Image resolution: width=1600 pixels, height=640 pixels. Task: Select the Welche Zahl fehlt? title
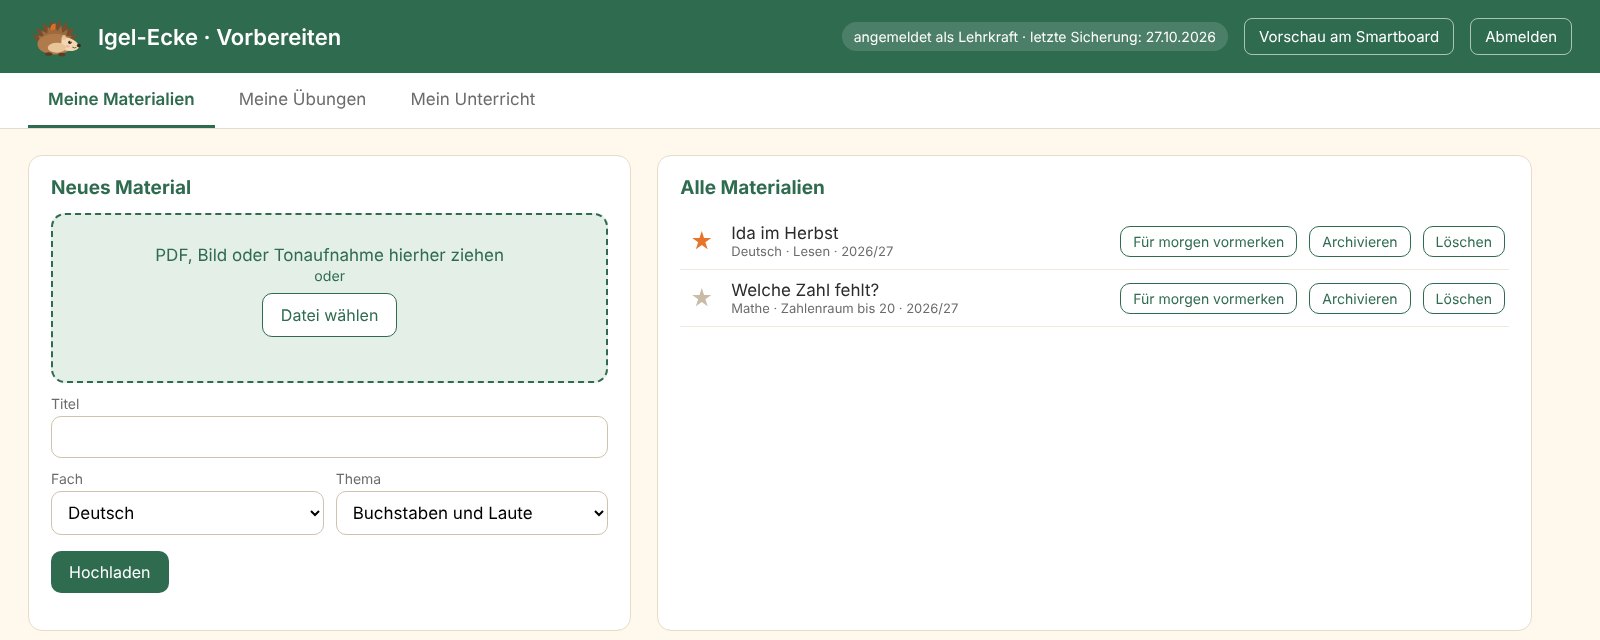805,290
